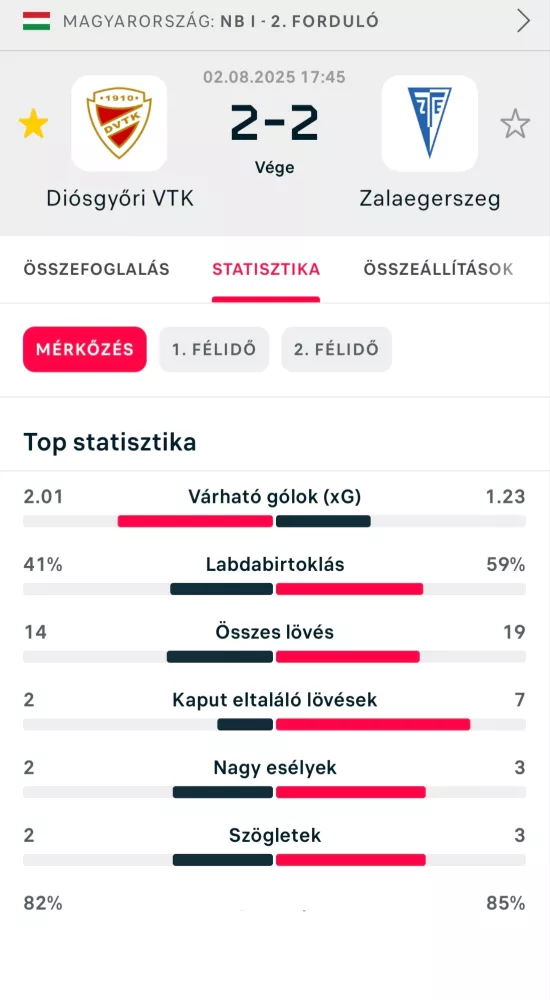Tap the Hungarian flag icon
Image resolution: width=550 pixels, height=1000 pixels.
[x=36, y=21]
